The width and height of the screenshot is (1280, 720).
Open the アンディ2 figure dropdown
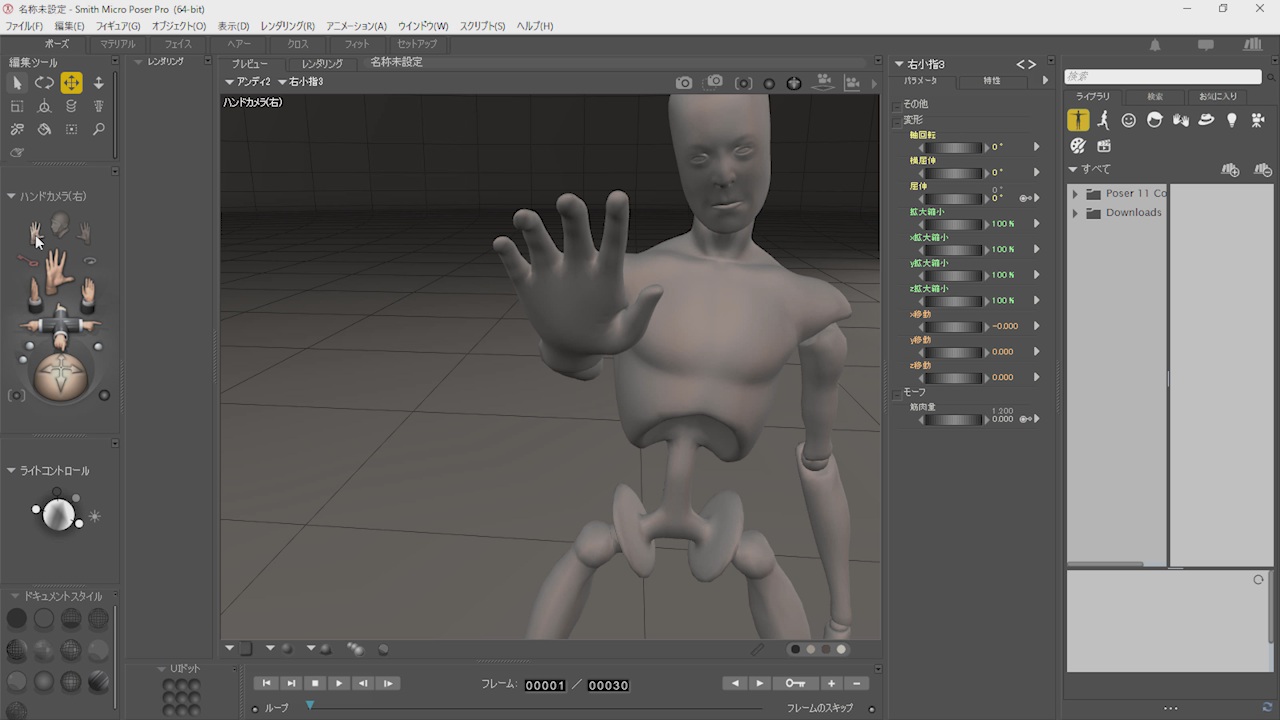[x=247, y=82]
